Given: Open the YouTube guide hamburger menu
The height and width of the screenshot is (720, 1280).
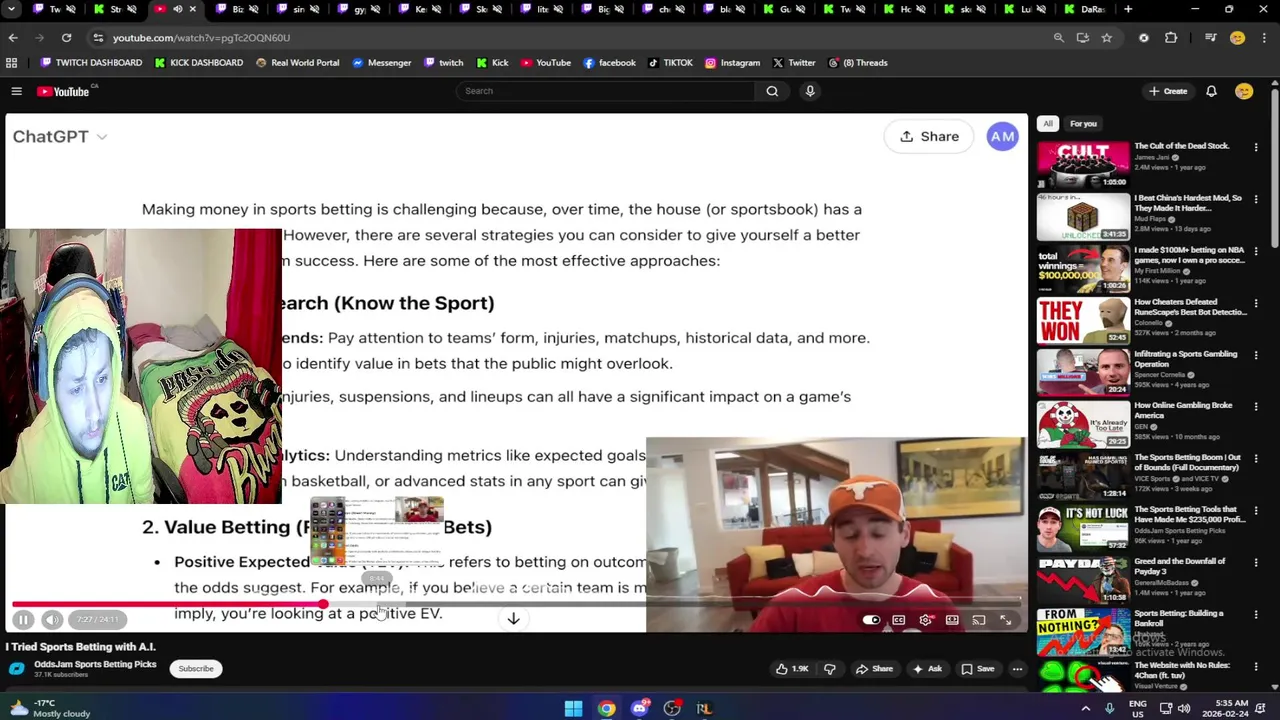Looking at the screenshot, I should [16, 91].
